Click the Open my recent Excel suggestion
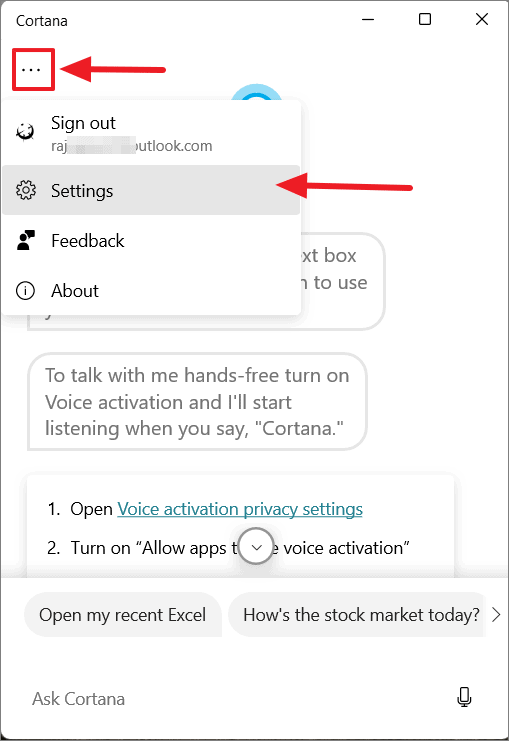Image resolution: width=509 pixels, height=741 pixels. [x=122, y=615]
